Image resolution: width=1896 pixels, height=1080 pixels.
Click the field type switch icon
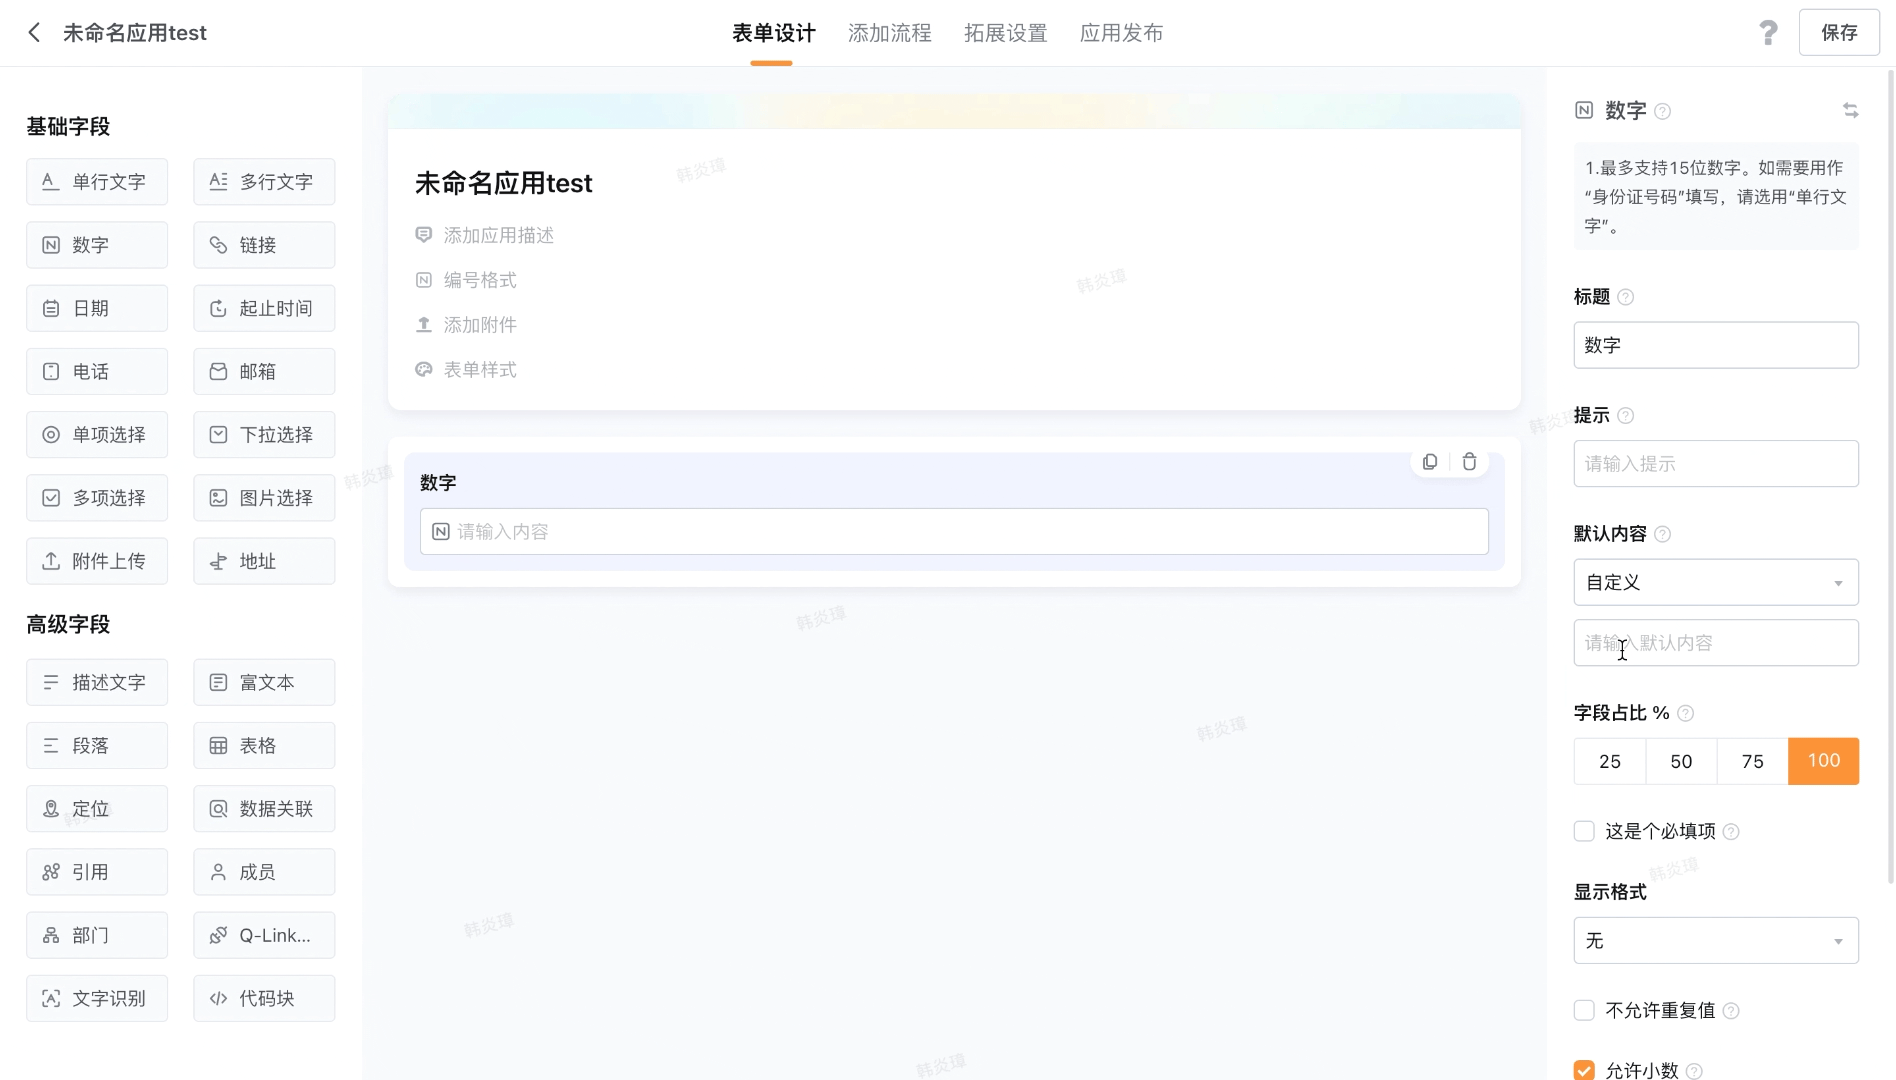coord(1850,111)
